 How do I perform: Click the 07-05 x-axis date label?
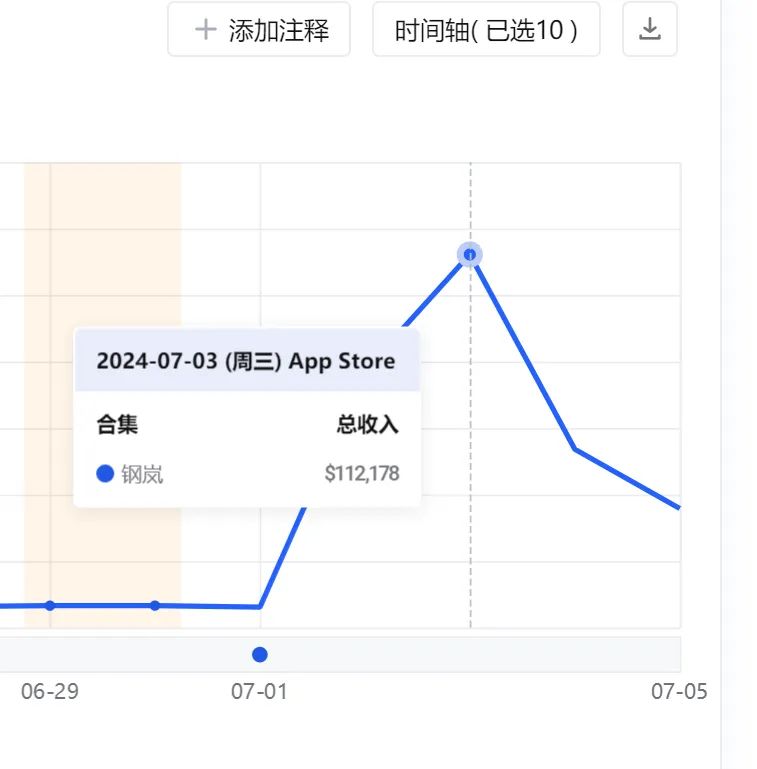point(679,691)
